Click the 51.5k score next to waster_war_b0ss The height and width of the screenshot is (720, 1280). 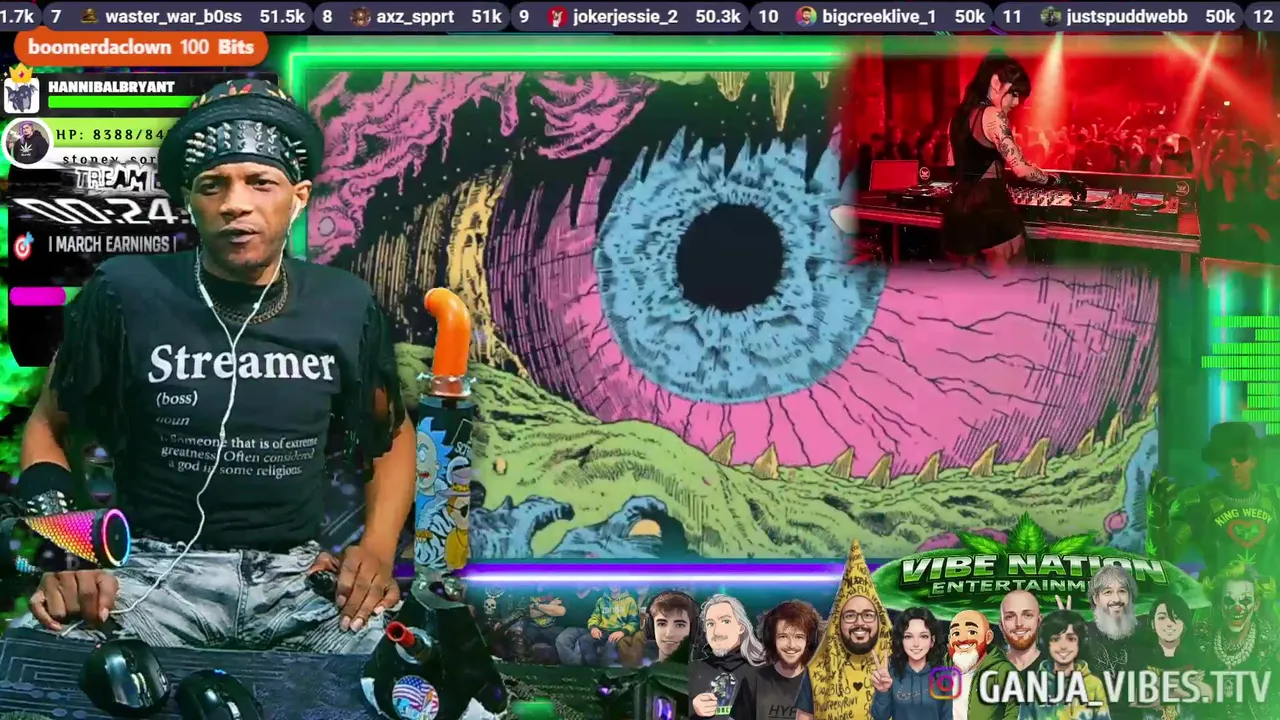tap(281, 16)
